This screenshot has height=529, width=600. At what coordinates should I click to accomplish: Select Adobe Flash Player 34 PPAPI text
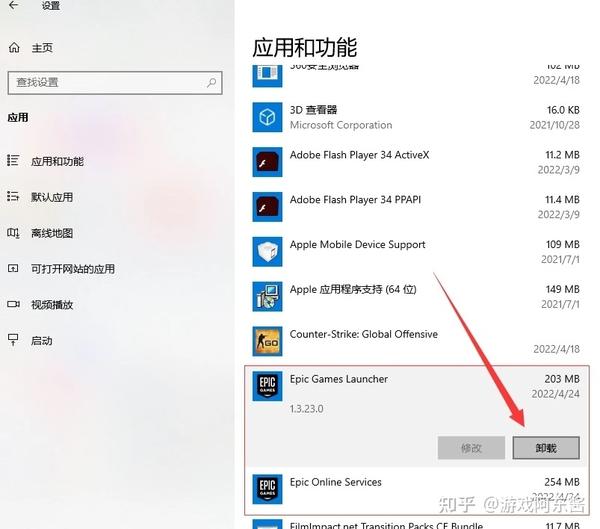pos(355,200)
